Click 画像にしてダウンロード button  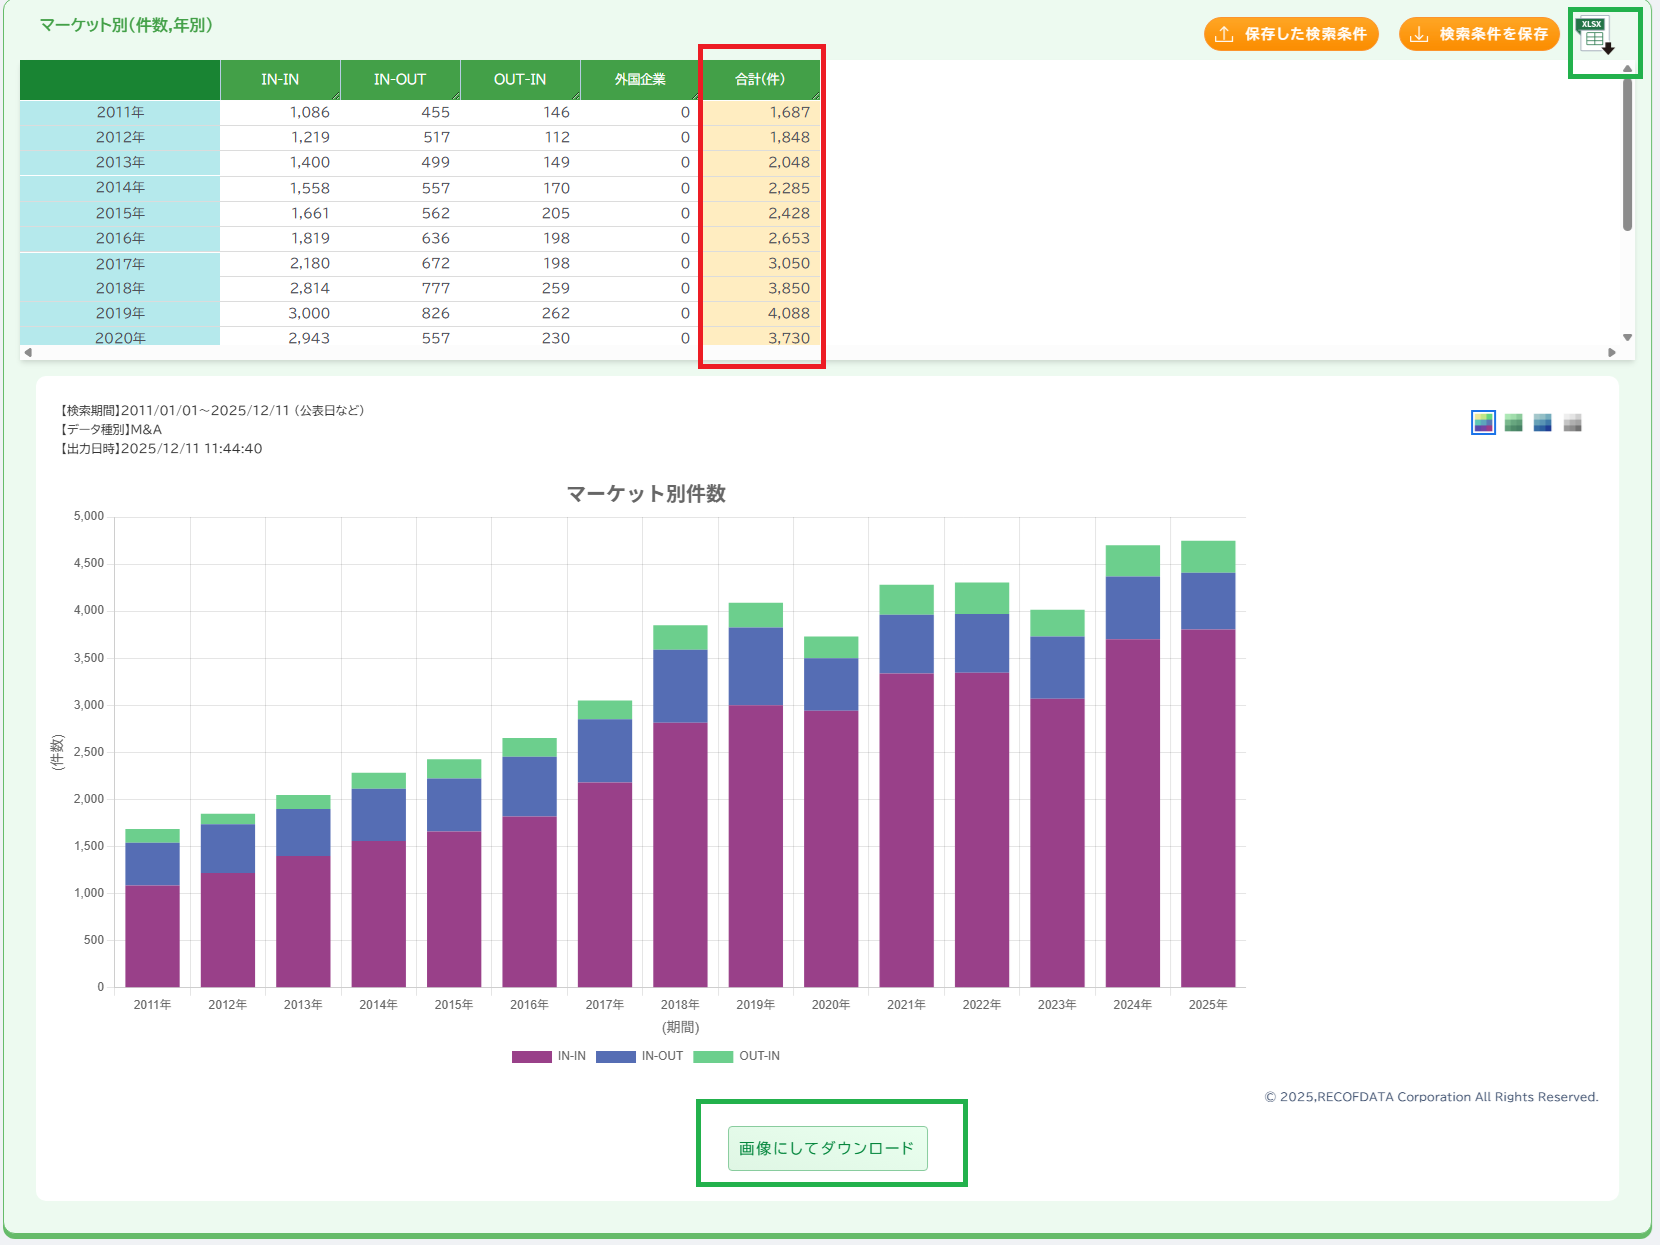point(827,1148)
